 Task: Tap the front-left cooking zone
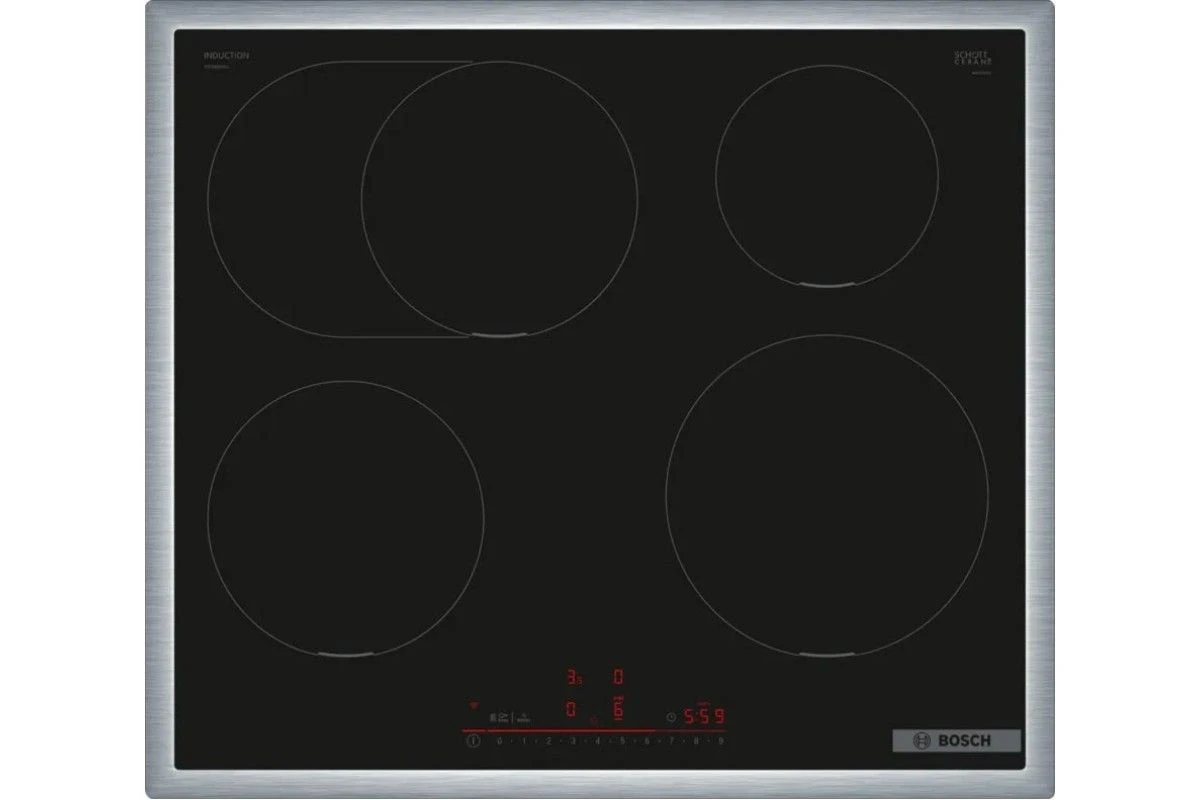pos(346,519)
